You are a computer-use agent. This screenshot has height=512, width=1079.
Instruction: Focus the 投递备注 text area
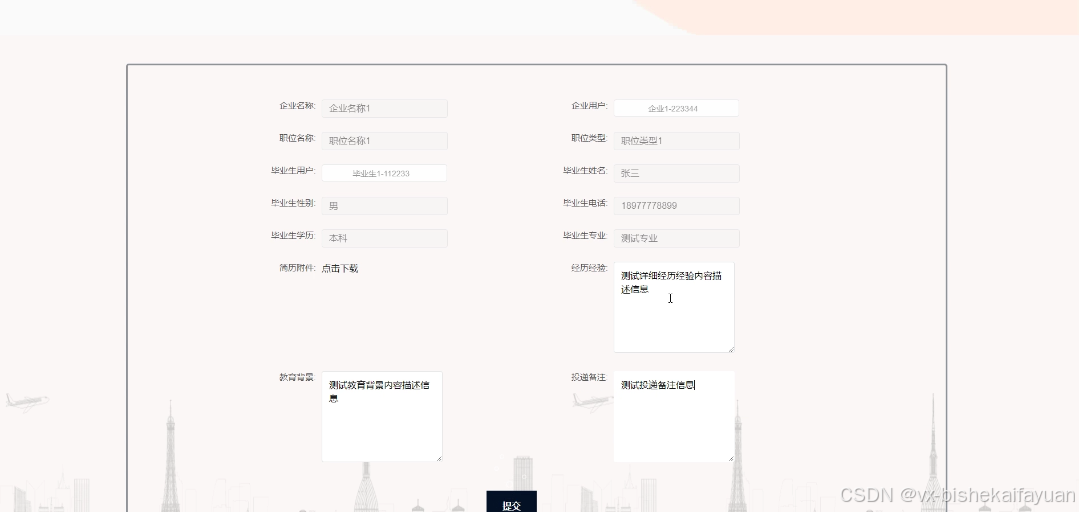tap(674, 416)
